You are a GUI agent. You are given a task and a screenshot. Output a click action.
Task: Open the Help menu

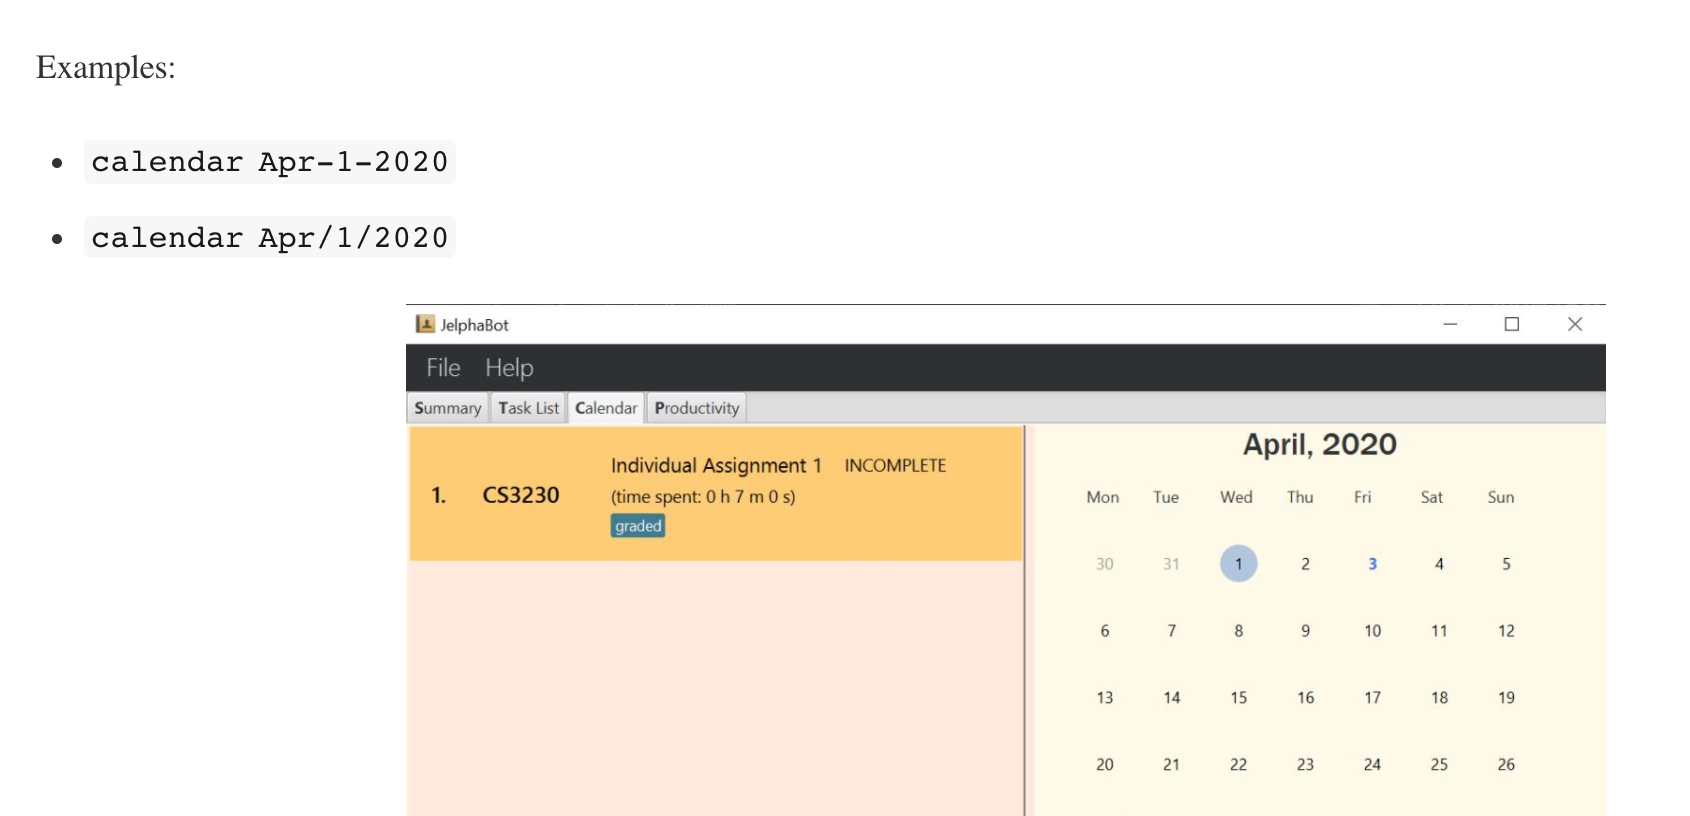(x=509, y=368)
